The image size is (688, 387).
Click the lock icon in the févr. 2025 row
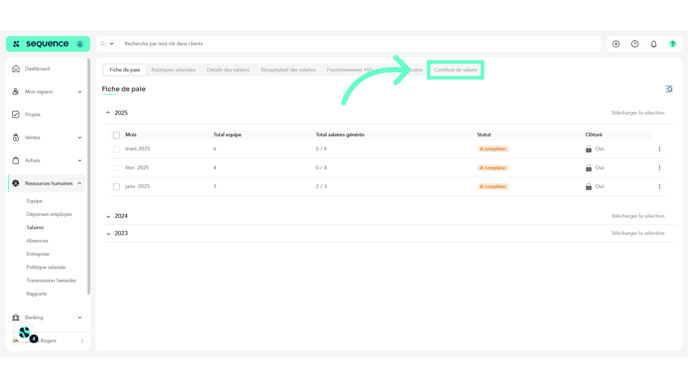(x=589, y=168)
